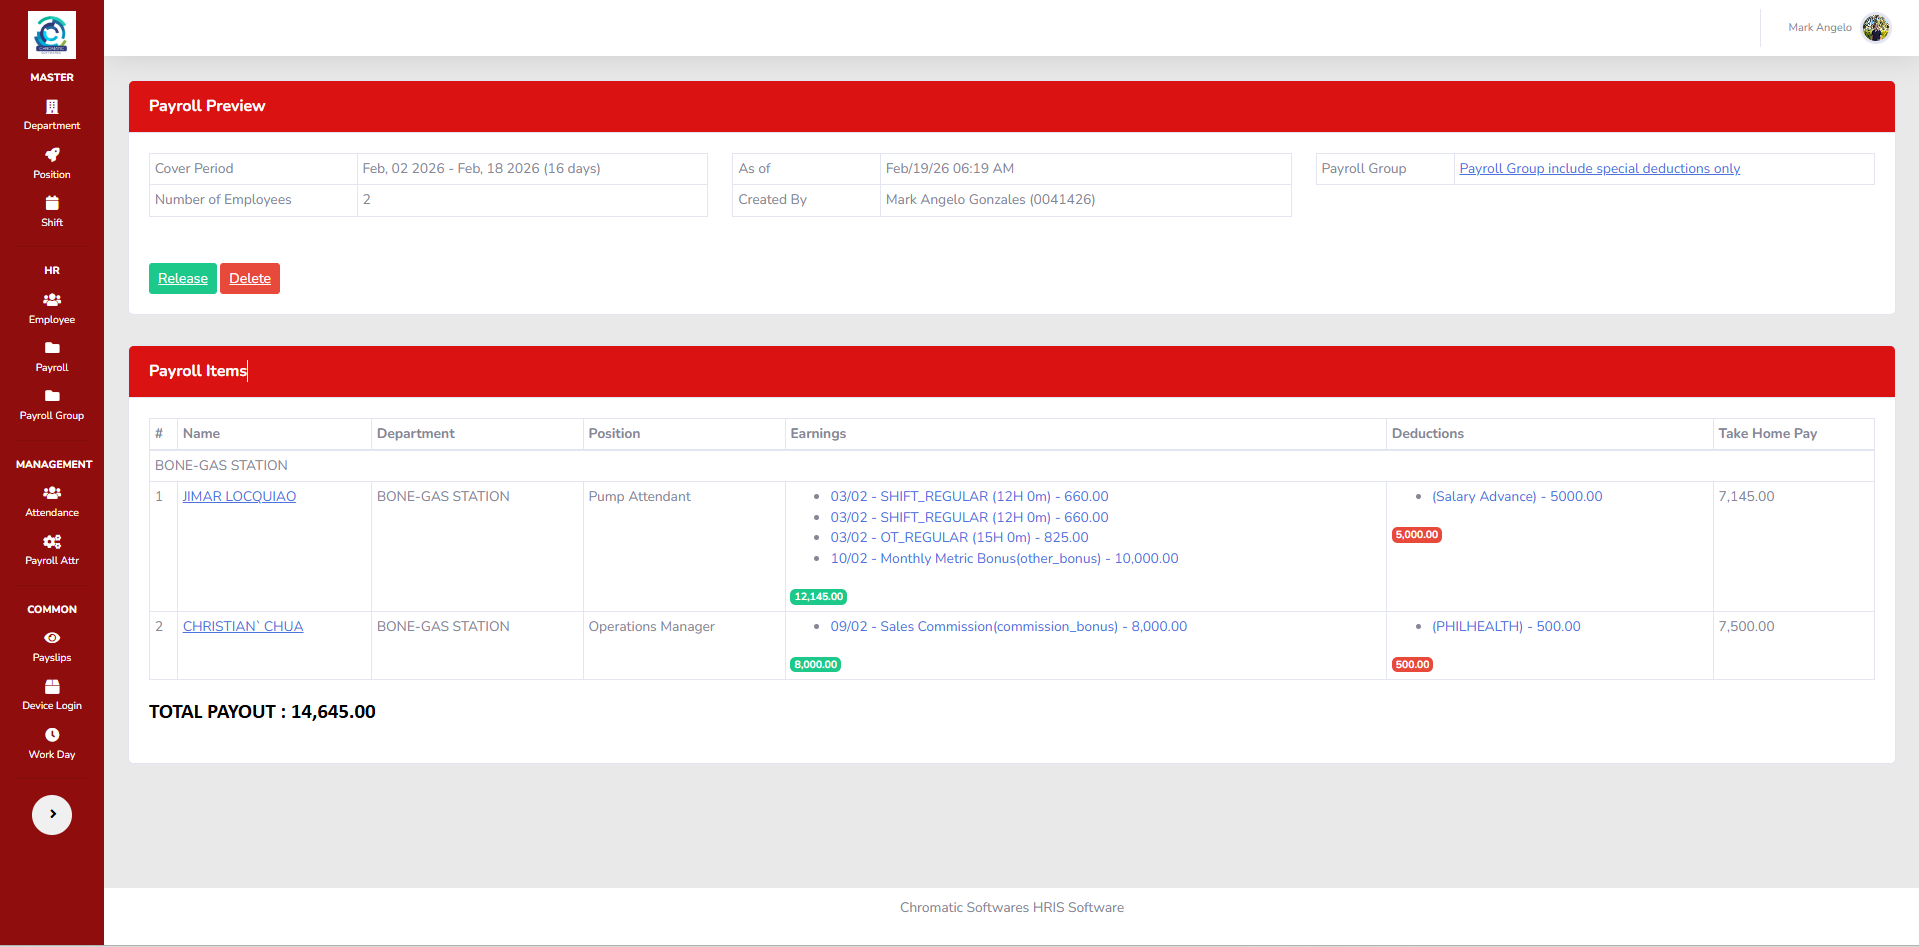The height and width of the screenshot is (947, 1919).
Task: Select the Payslips menu label
Action: (x=52, y=658)
